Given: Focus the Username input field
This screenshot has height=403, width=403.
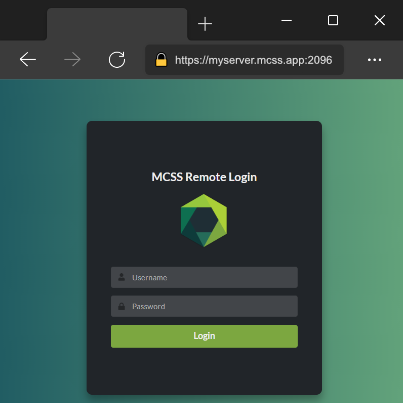Looking at the screenshot, I should click(x=204, y=277).
